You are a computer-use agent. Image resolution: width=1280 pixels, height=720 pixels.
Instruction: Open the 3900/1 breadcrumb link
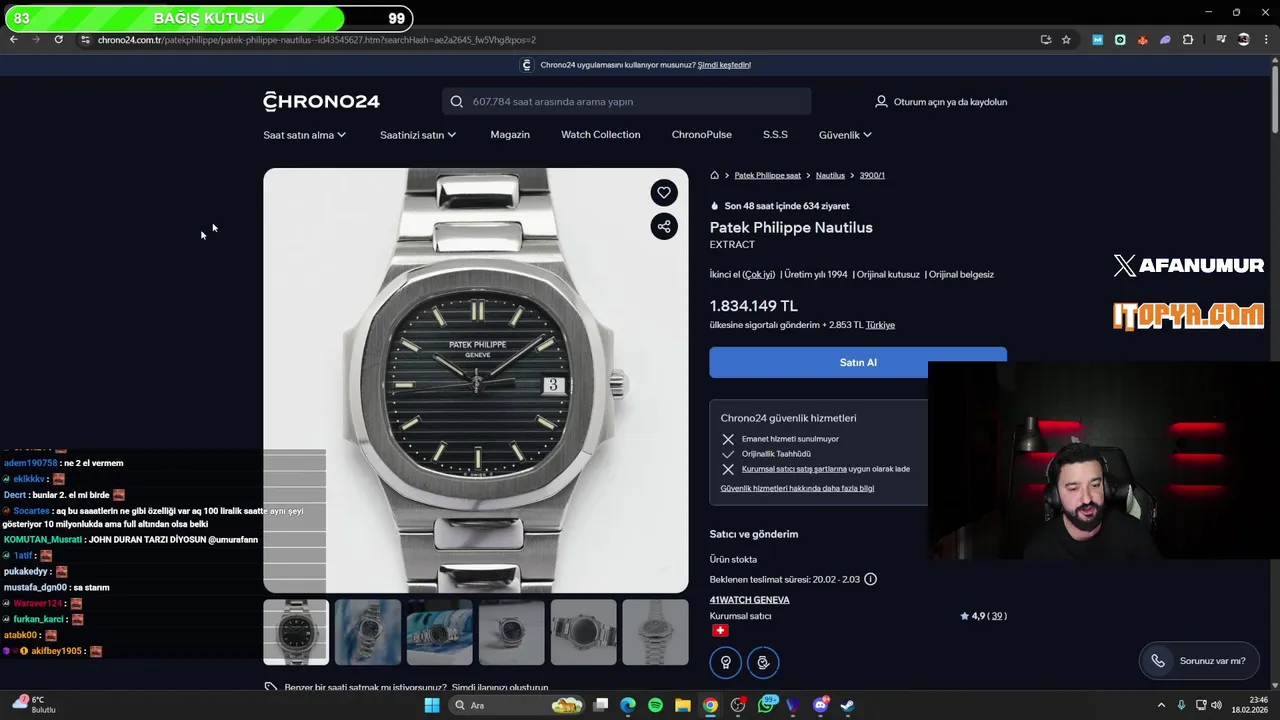pos(872,175)
